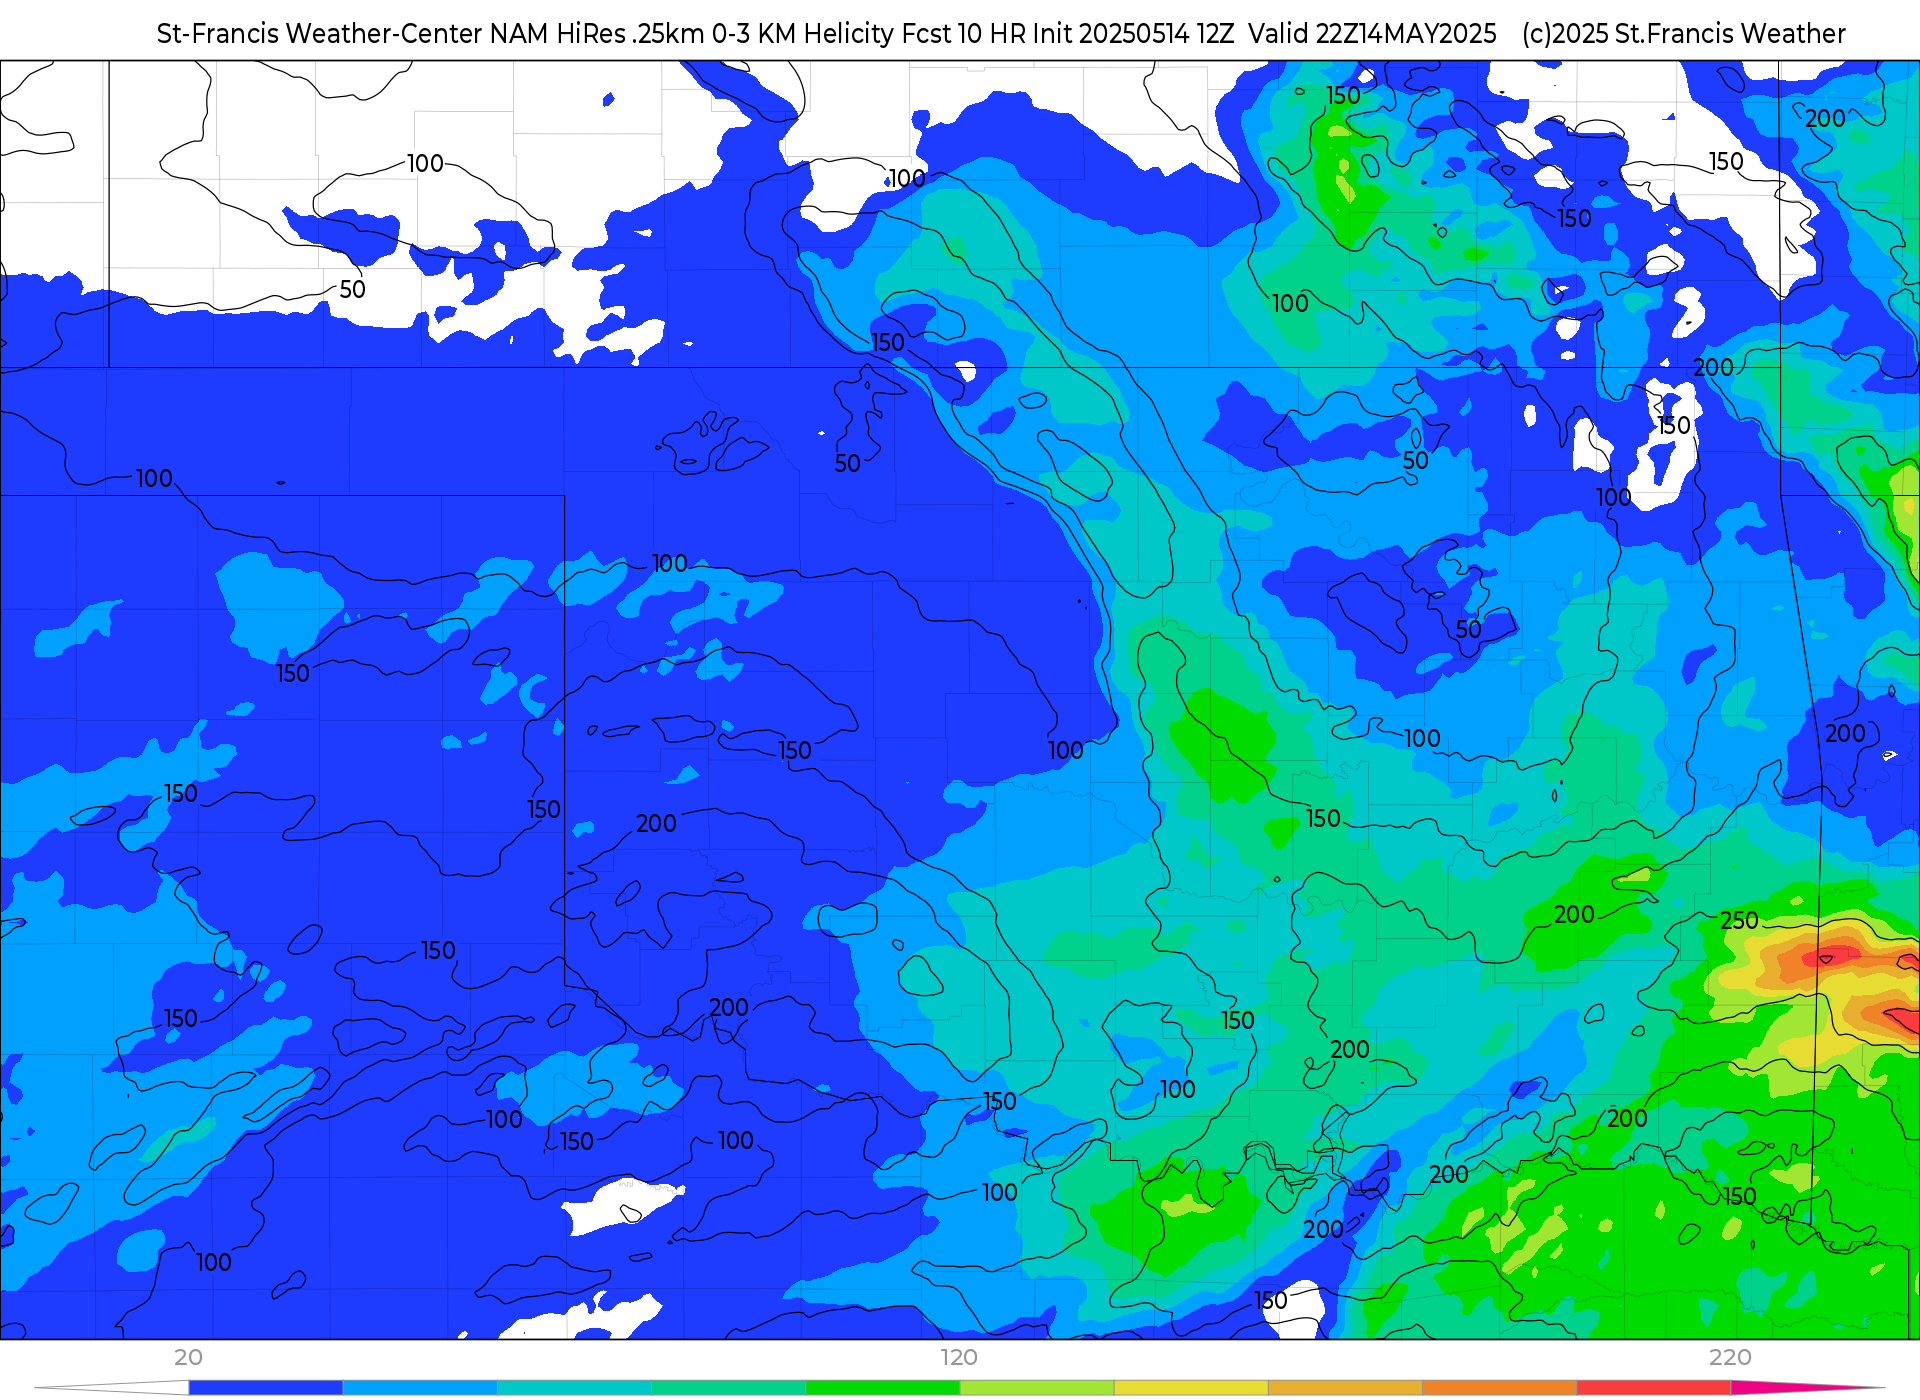Screen dimensions: 1920x1400
Task: Click the pale arrow at the colorbar's low end
Action: tap(111, 1387)
